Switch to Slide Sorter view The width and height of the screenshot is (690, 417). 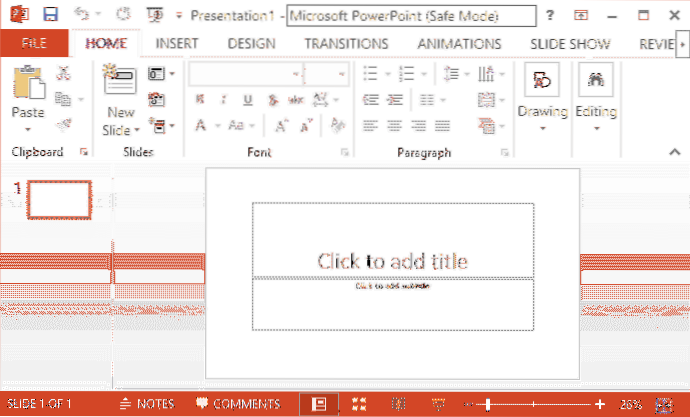359,404
